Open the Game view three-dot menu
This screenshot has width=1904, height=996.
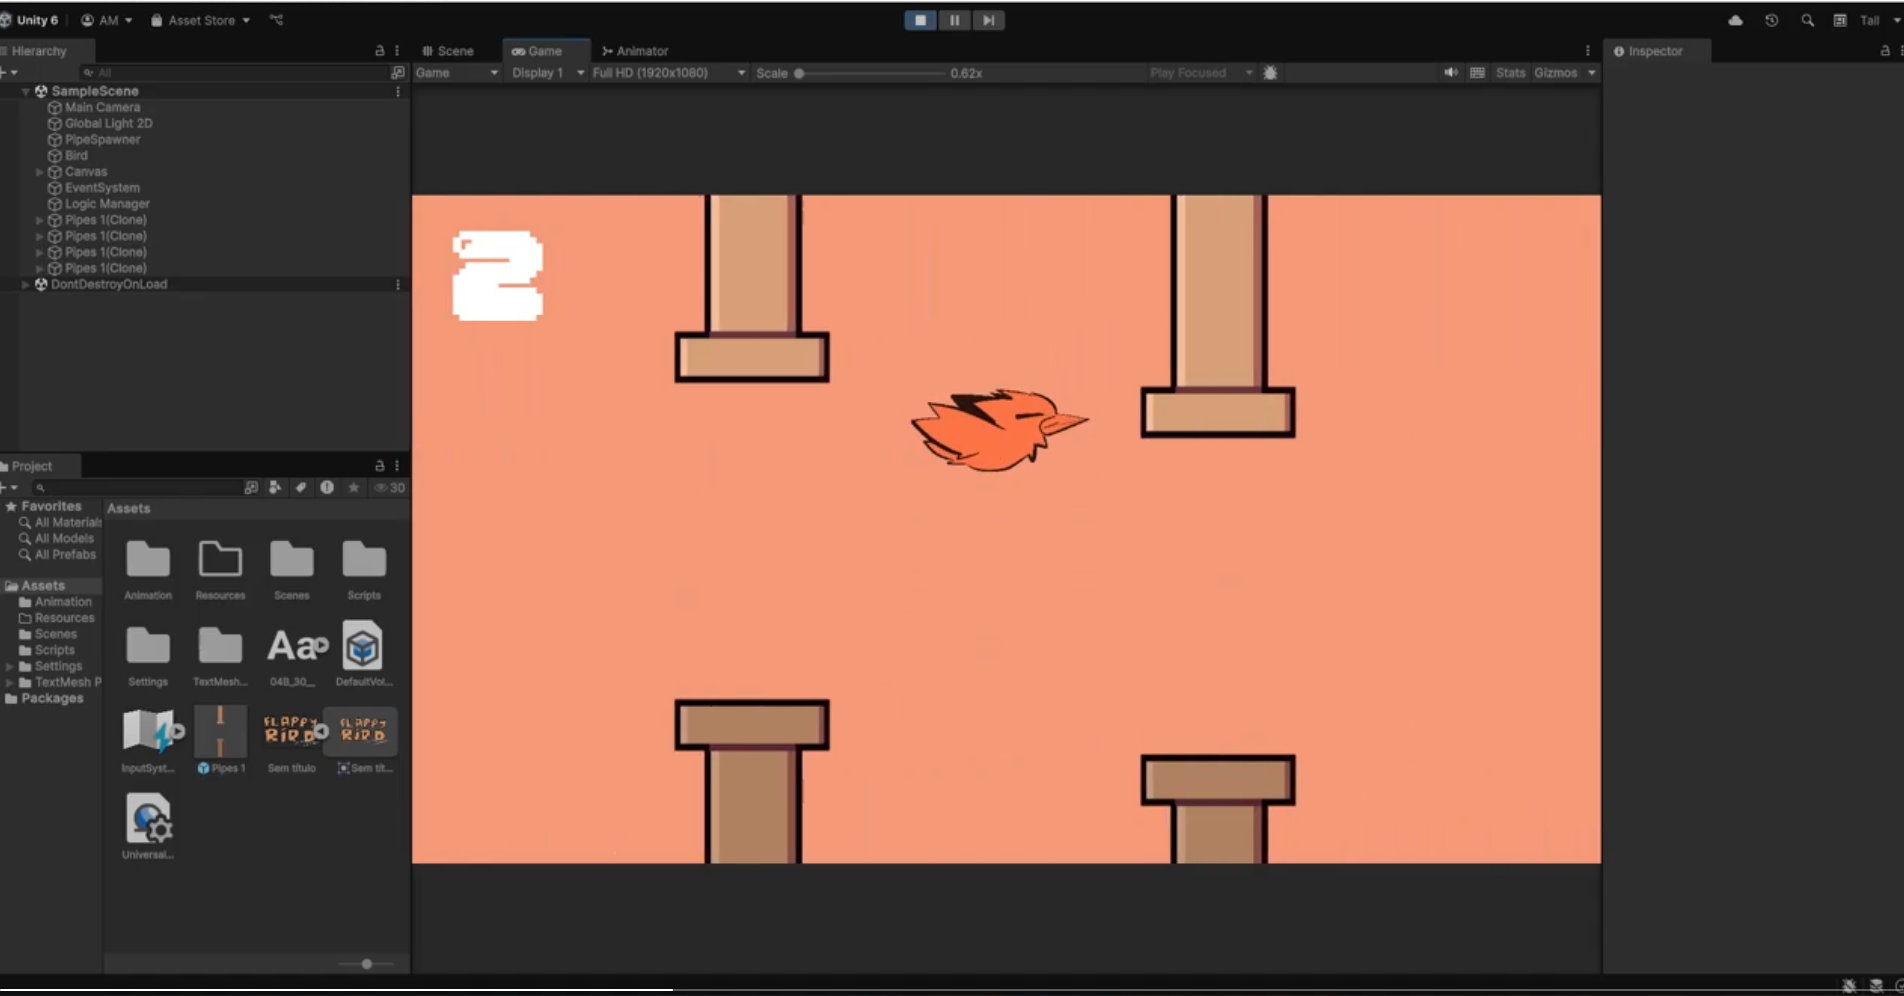click(1587, 51)
